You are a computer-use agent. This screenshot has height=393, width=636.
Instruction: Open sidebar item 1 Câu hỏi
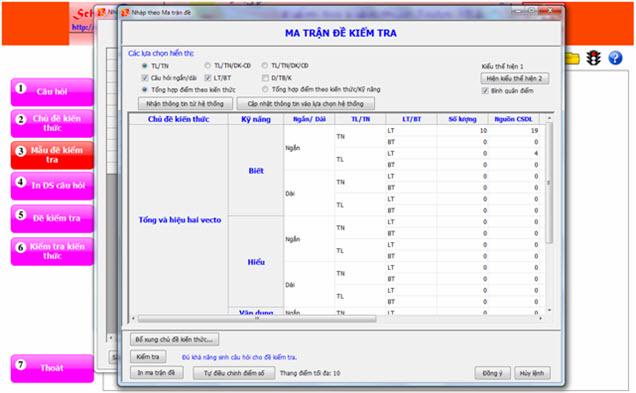point(52,92)
